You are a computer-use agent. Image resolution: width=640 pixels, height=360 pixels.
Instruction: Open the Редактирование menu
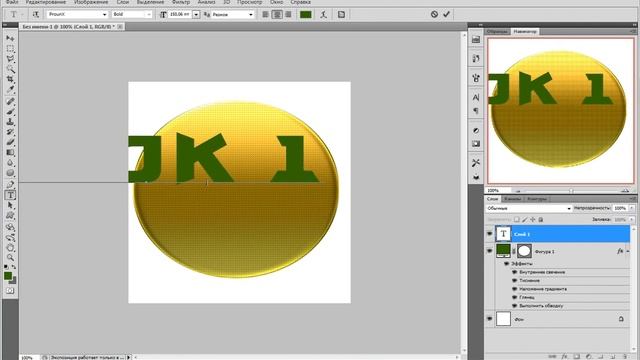point(46,2)
